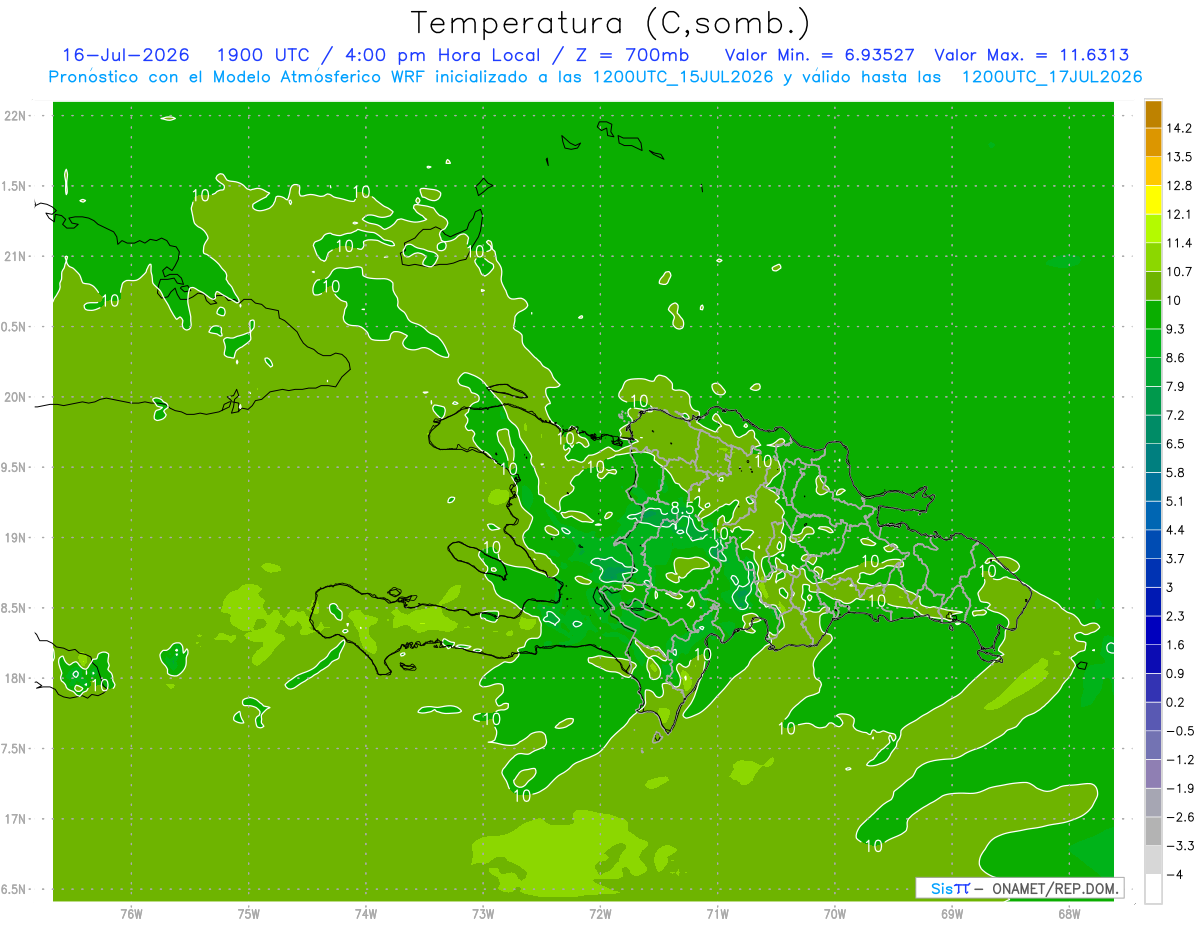Viewport: 1200px width, 927px height.
Task: Click the 'Valor Min. = 6.93527' text
Action: pyautogui.click(x=819, y=55)
